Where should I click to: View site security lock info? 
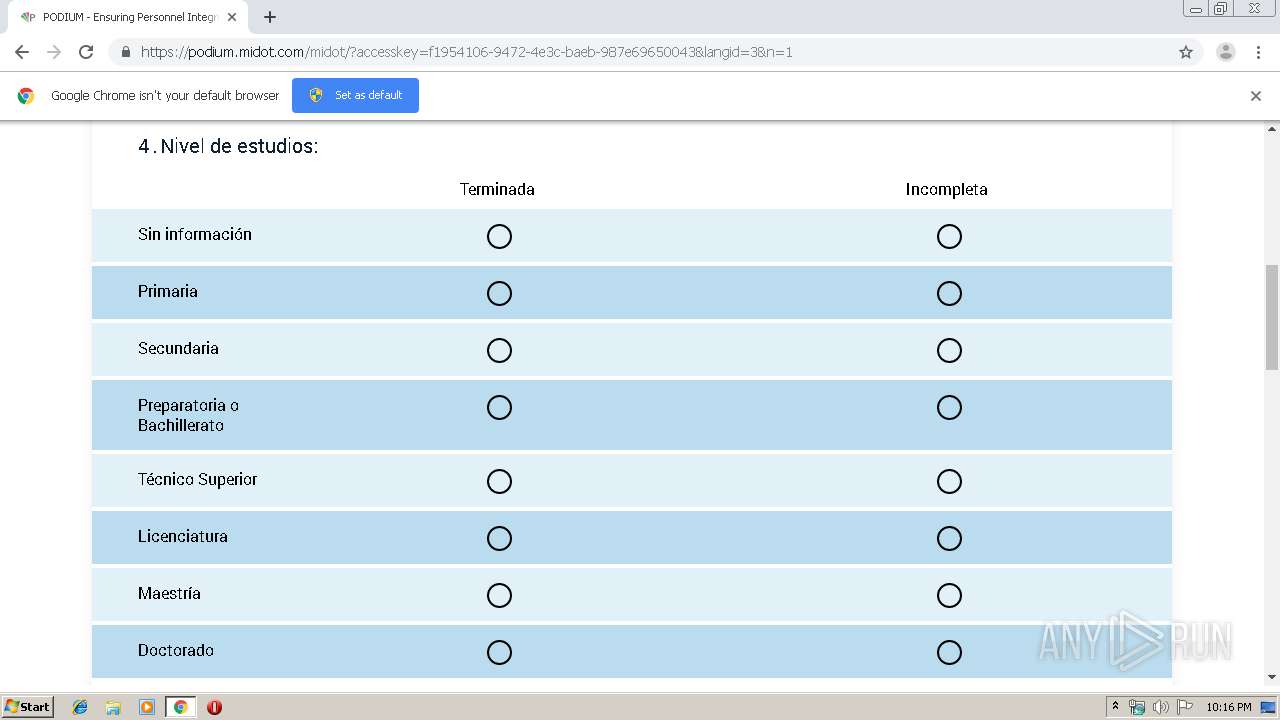[125, 52]
